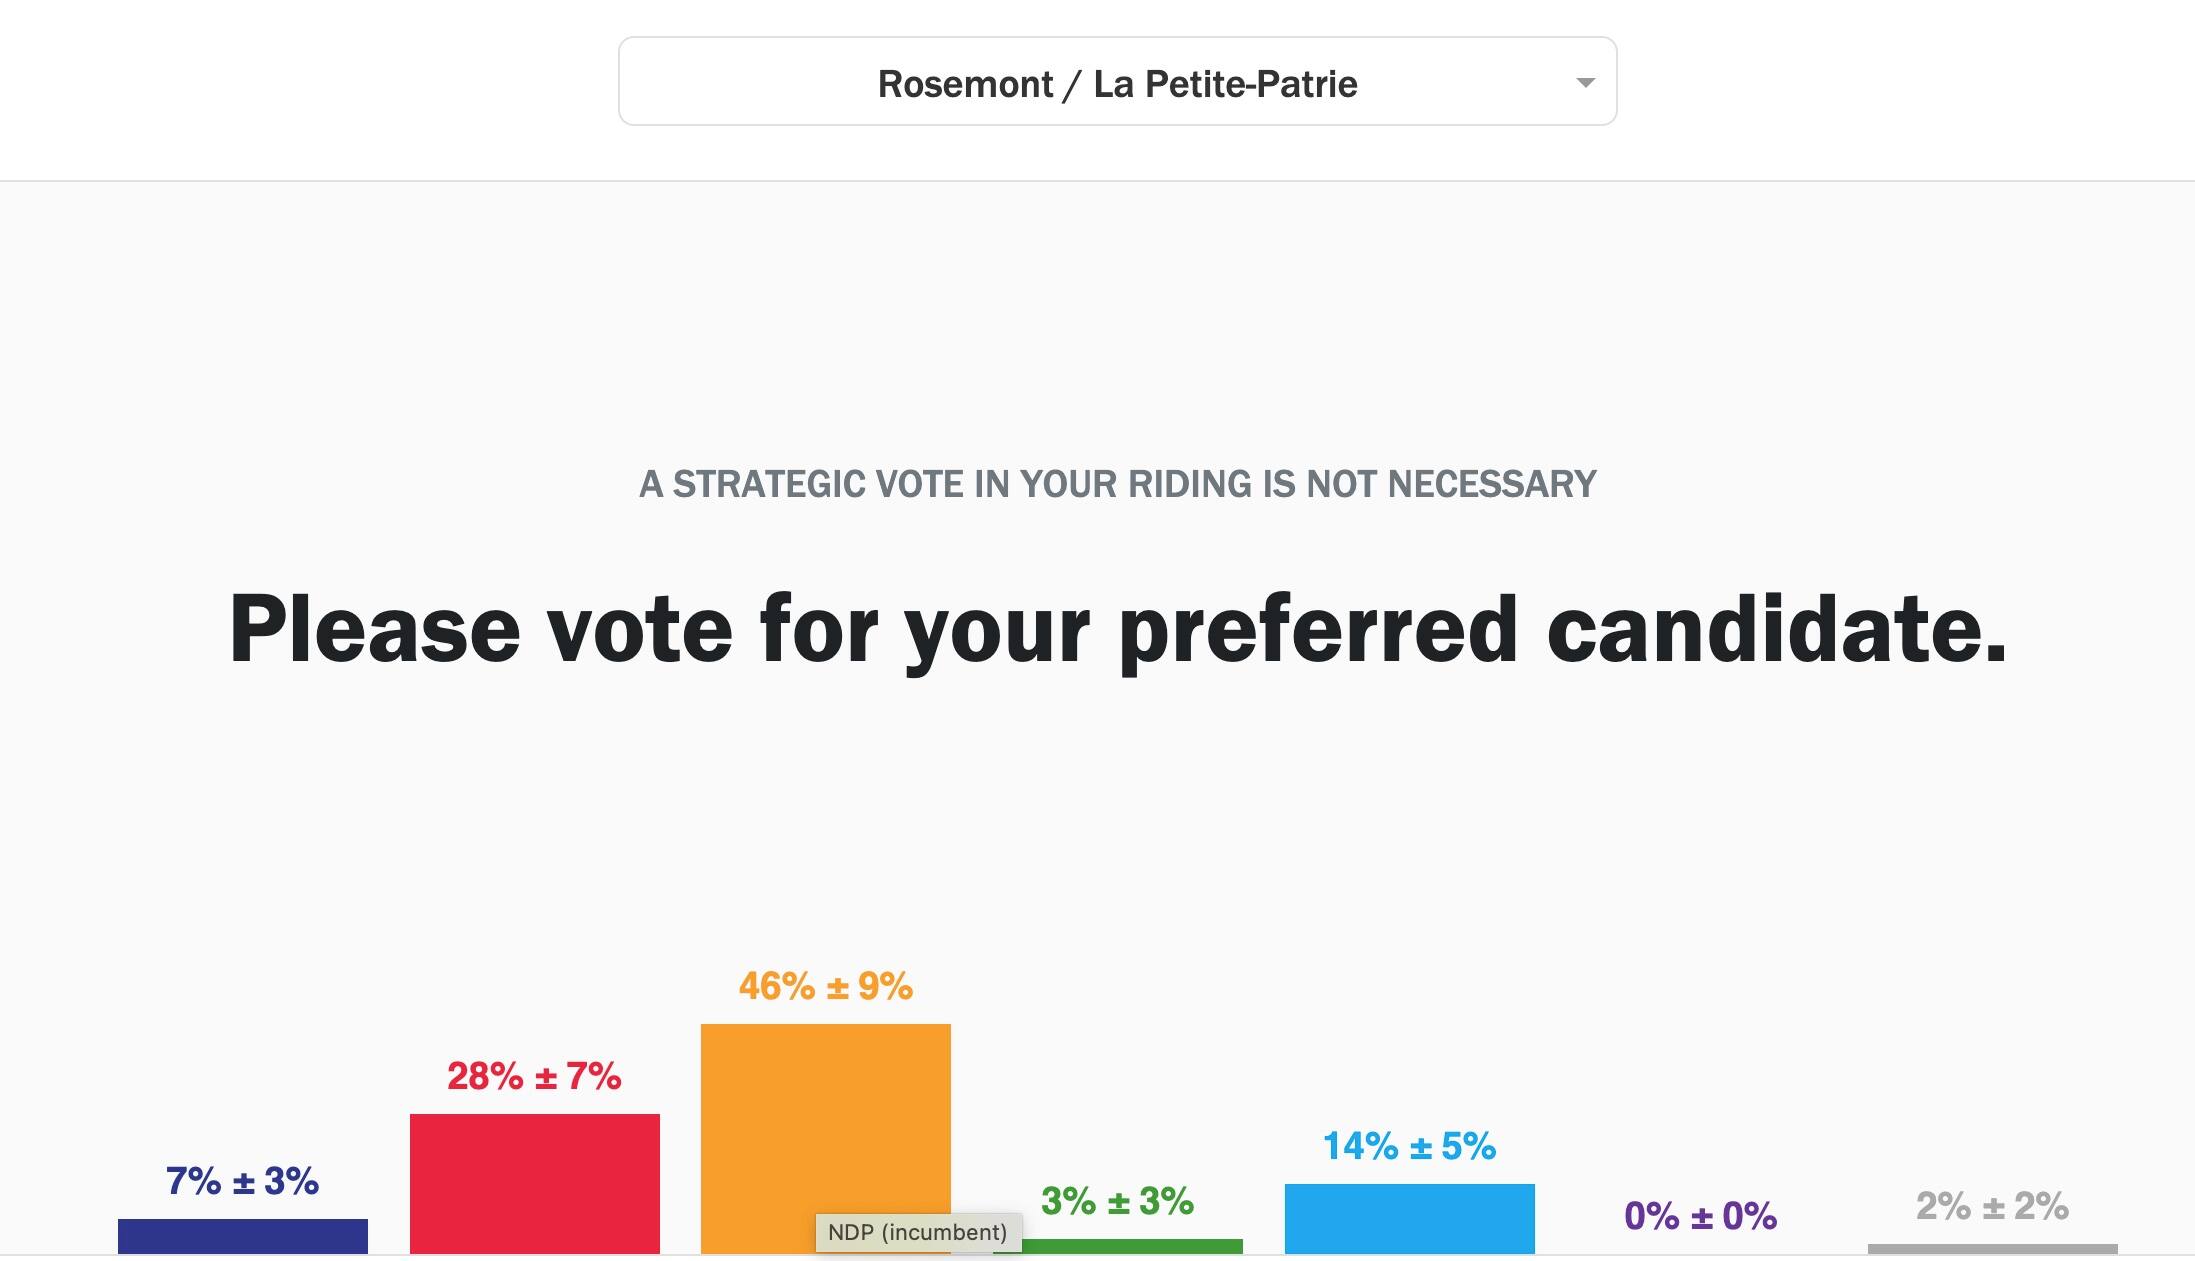Click the dark blue 7% bar
This screenshot has width=2195, height=1261.
pos(243,1236)
